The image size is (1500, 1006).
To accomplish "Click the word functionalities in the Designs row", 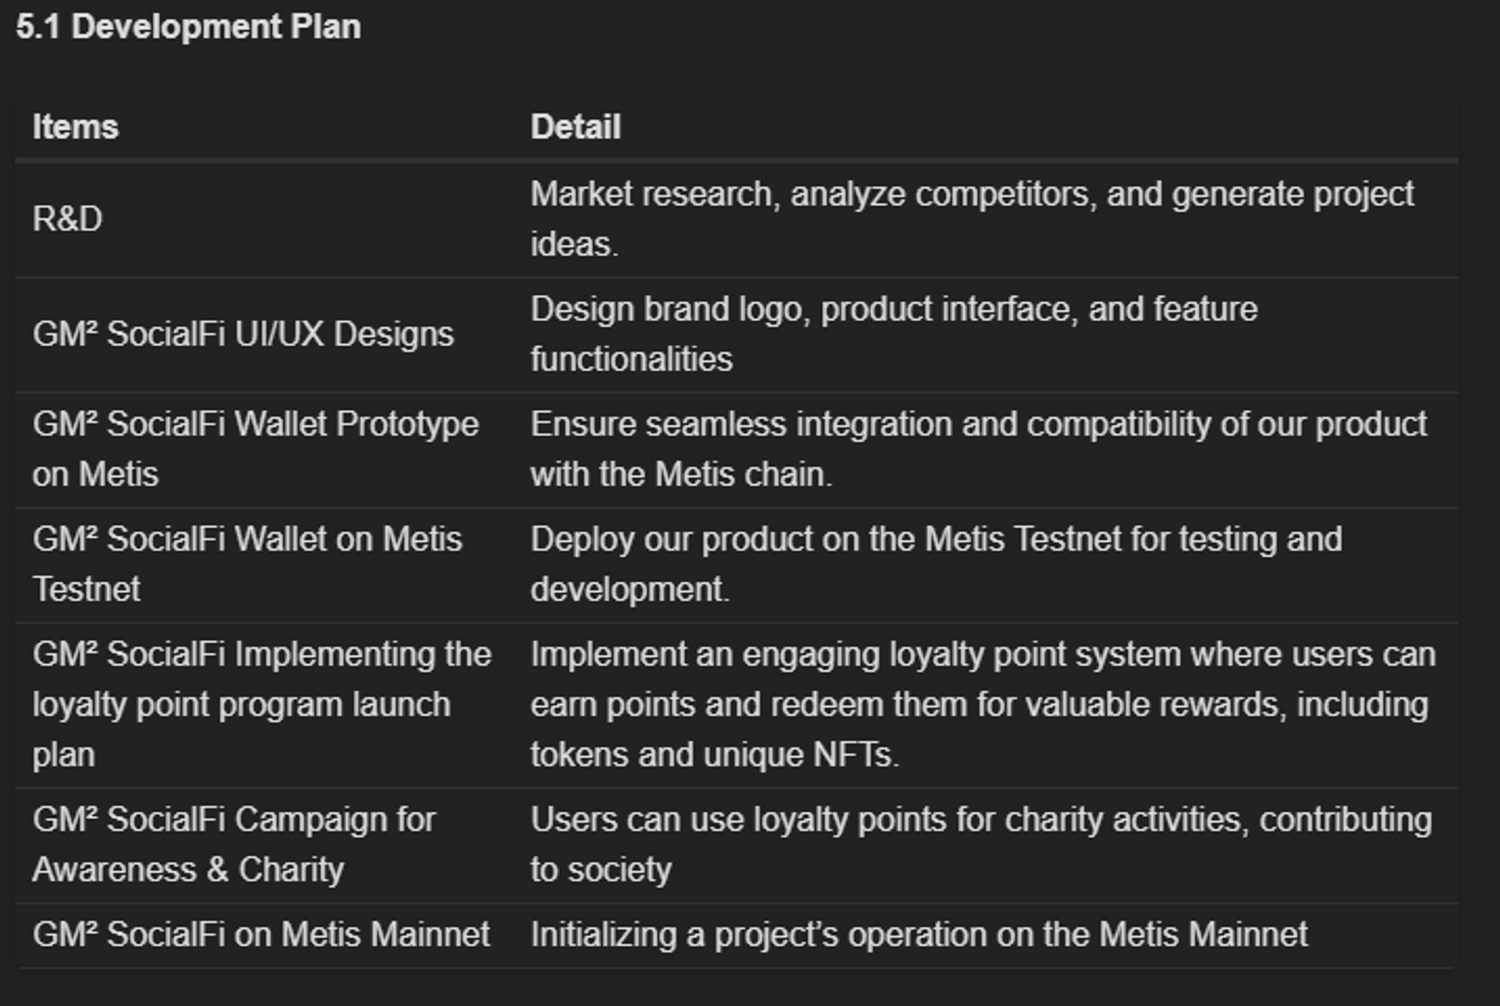I will (x=631, y=359).
